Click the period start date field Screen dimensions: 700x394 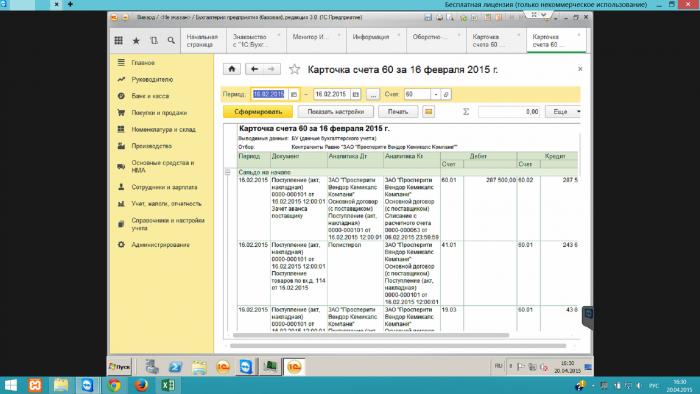pos(269,94)
